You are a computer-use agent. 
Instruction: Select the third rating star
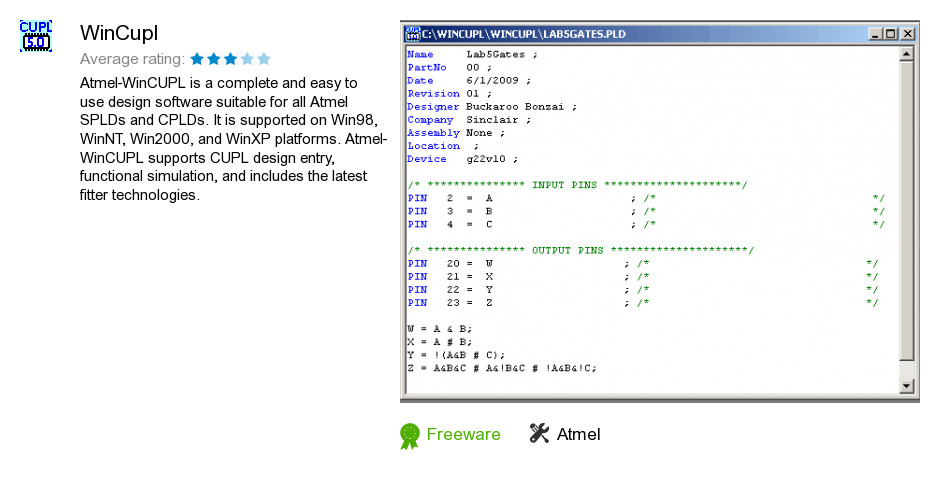coord(231,59)
